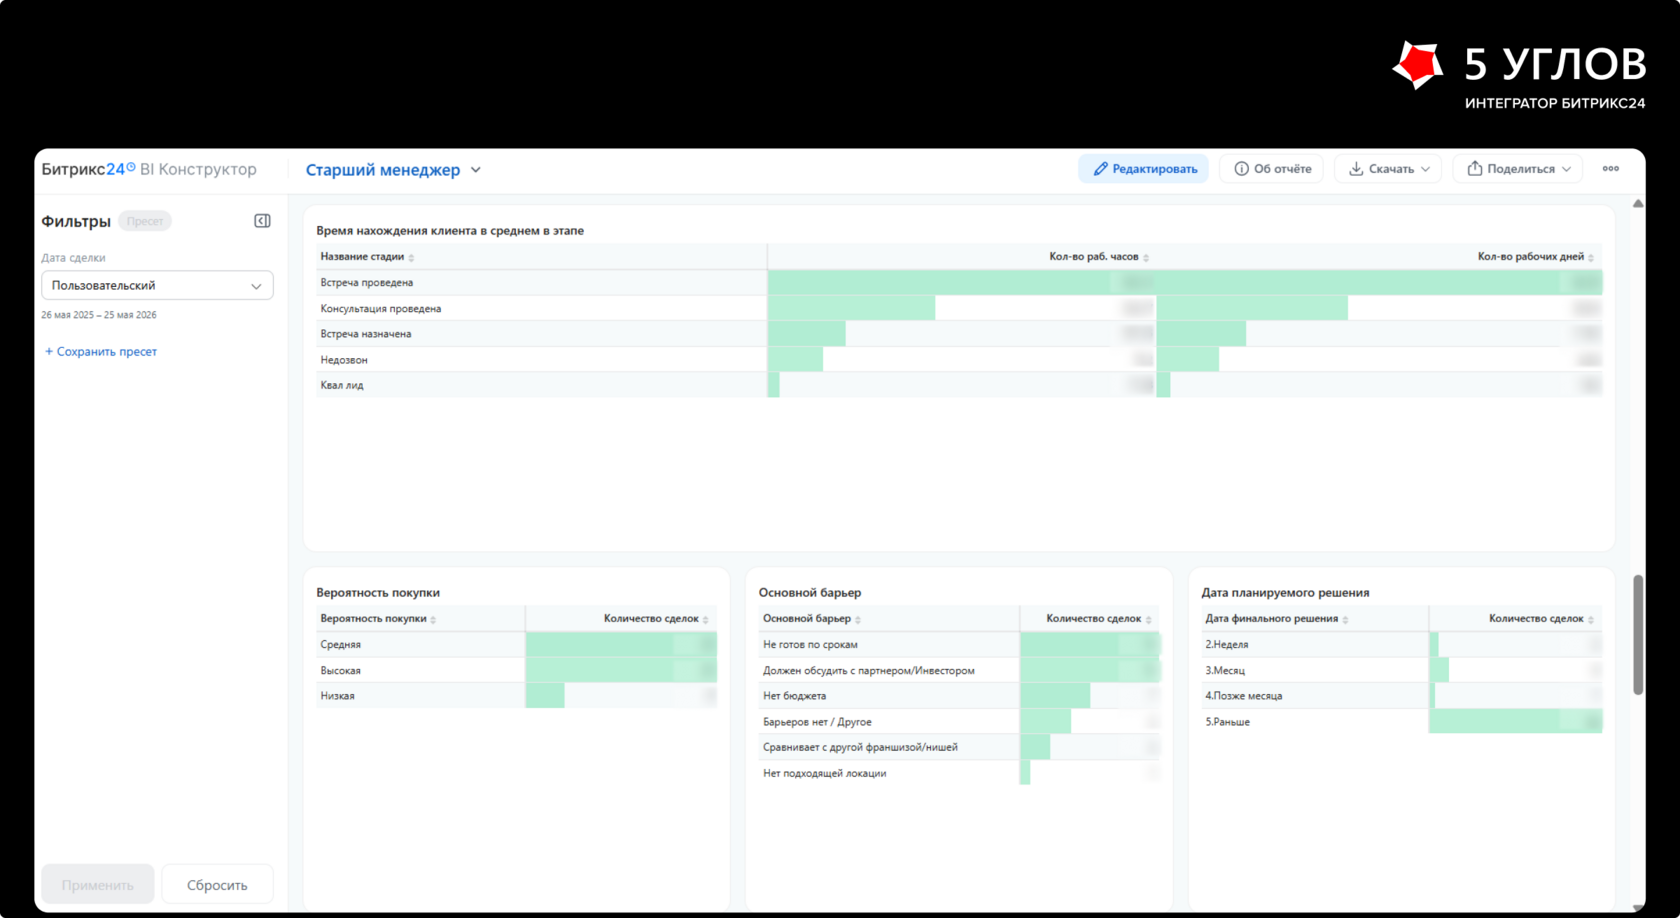Image resolution: width=1680 pixels, height=918 pixels.
Task: Sort by Название стадии column
Action: click(x=367, y=257)
